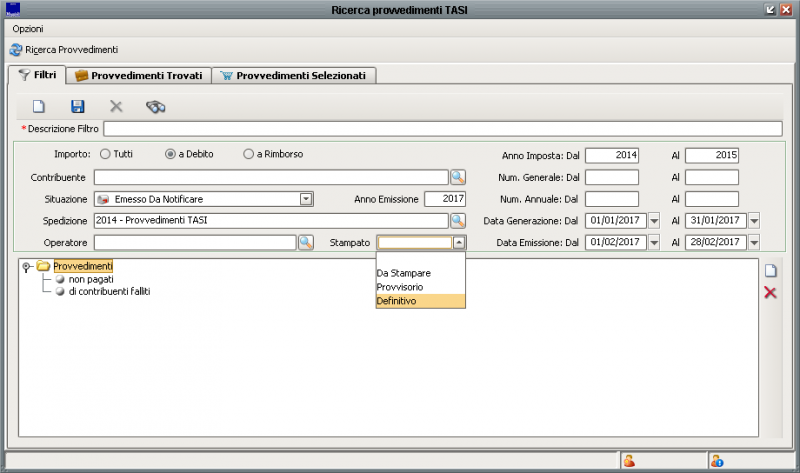800x473 pixels.
Task: Start search with the binoculars icon
Action: 155,106
